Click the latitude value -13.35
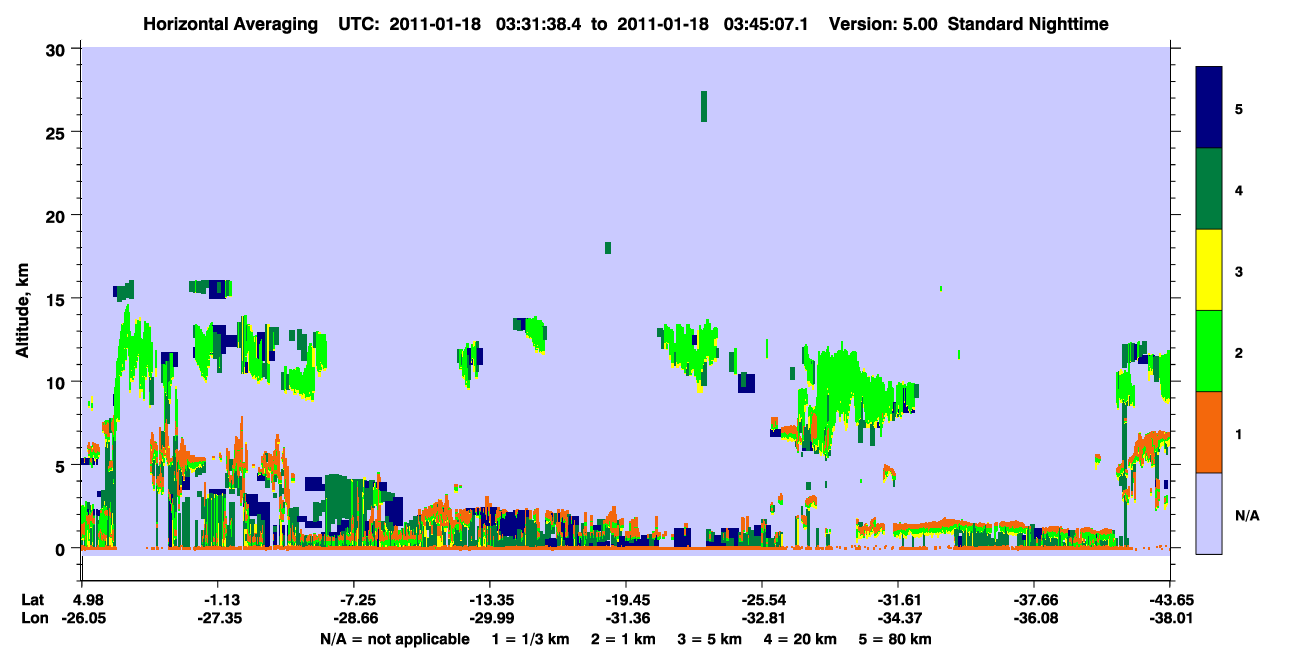 pos(489,600)
